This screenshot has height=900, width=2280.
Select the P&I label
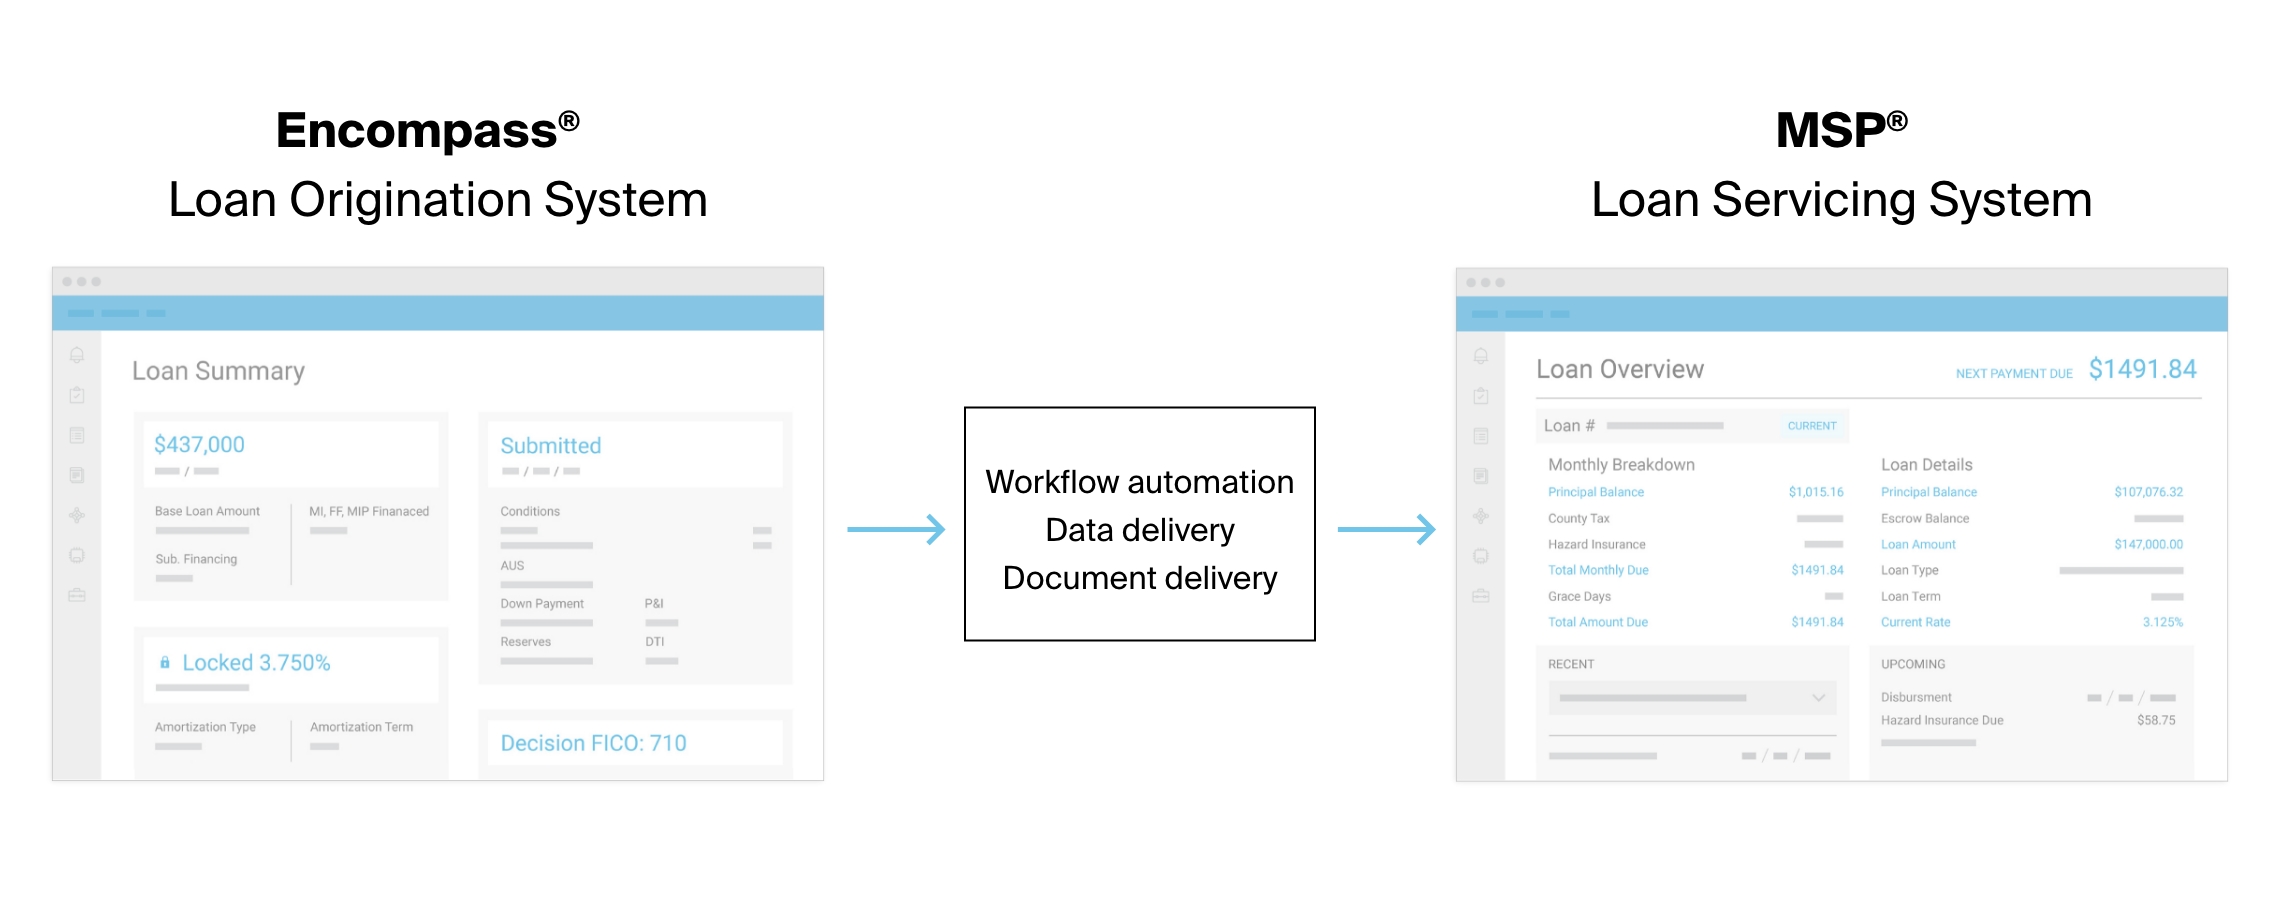(x=654, y=603)
